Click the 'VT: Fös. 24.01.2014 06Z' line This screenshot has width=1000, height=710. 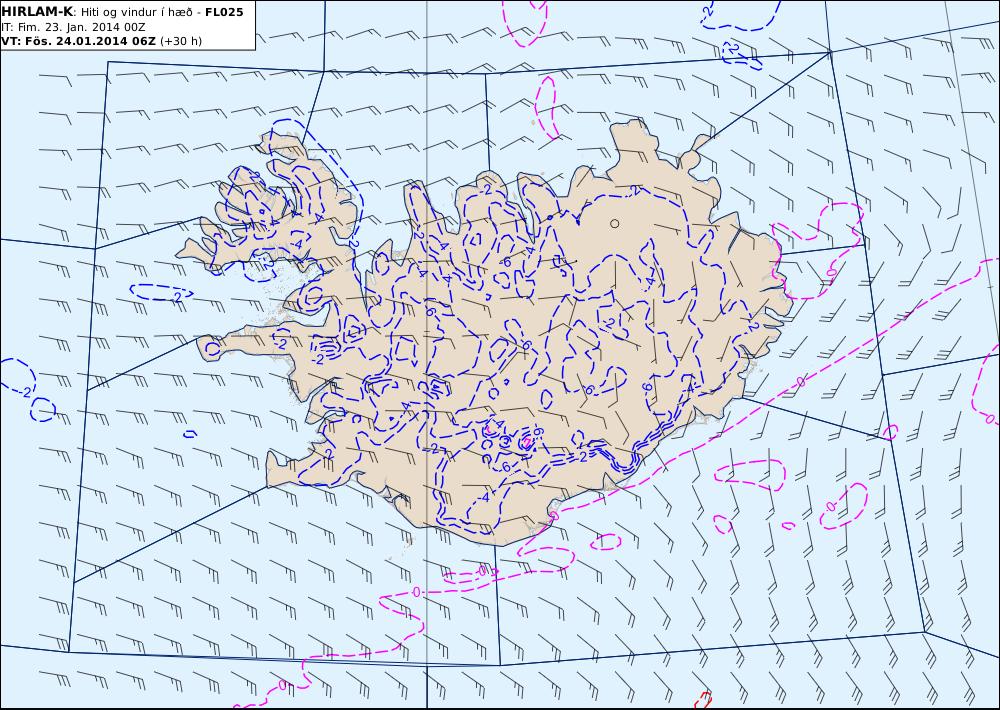78,41
